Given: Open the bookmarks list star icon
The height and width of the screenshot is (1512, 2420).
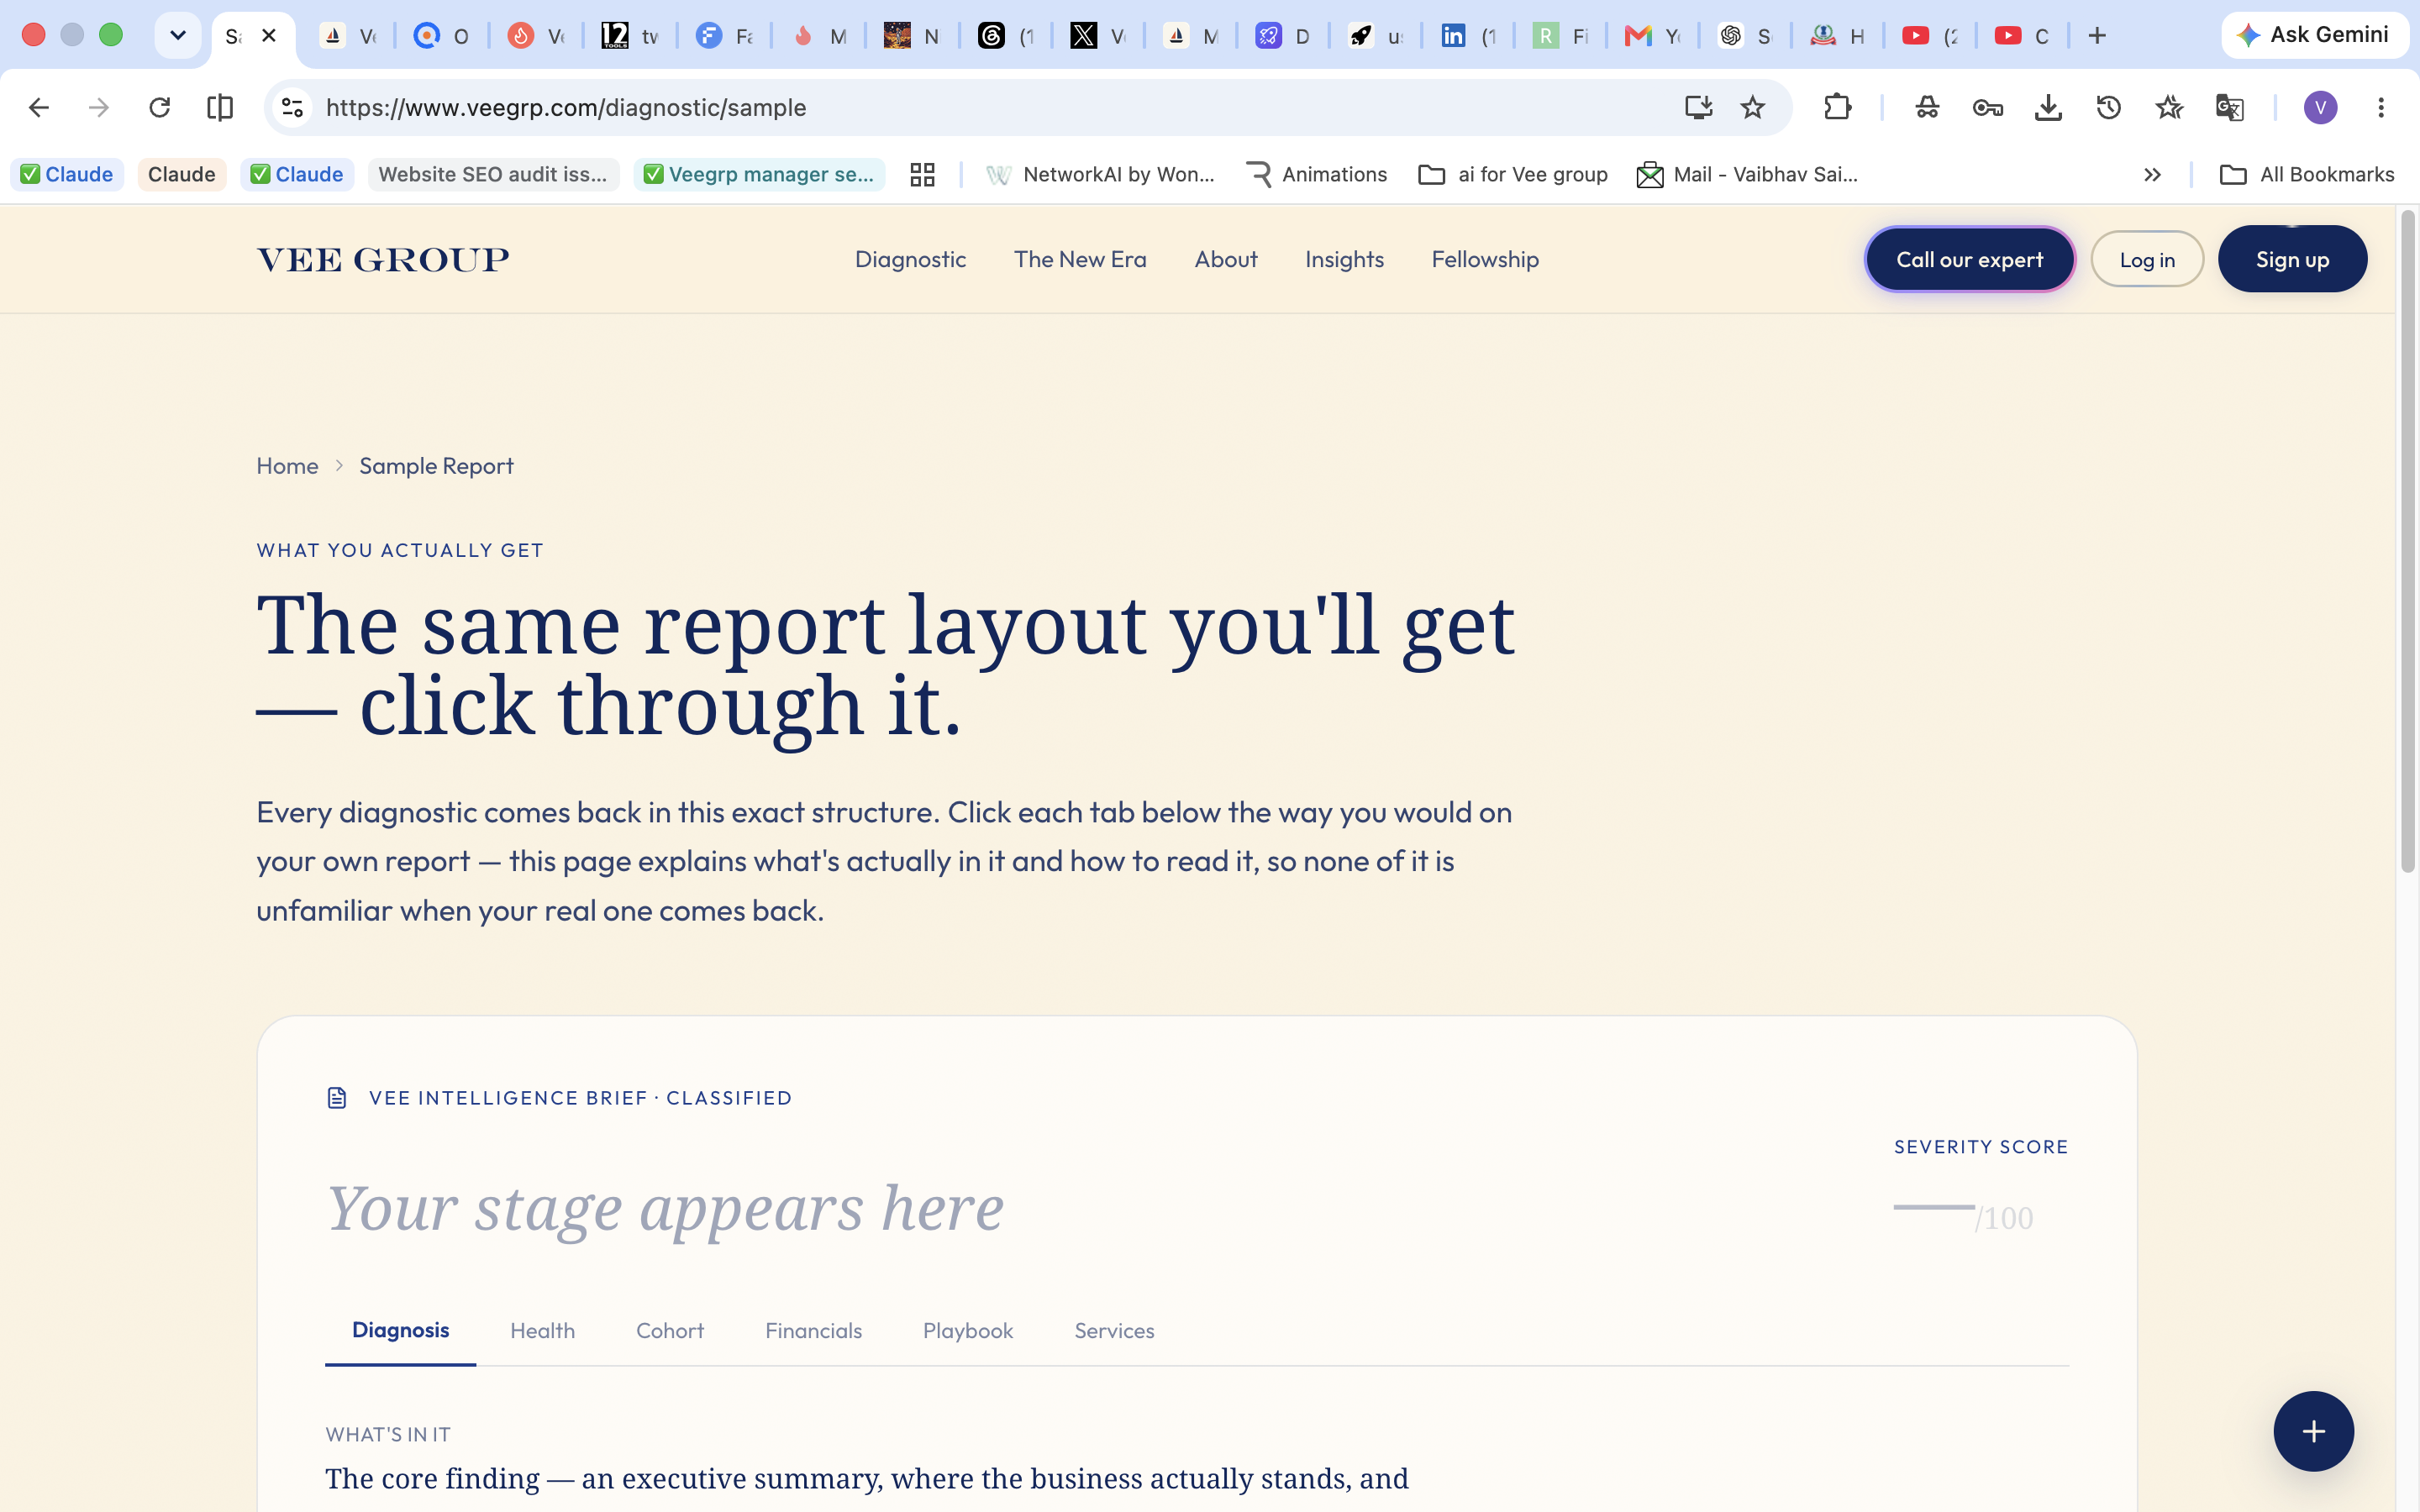Looking at the screenshot, I should tap(2169, 107).
